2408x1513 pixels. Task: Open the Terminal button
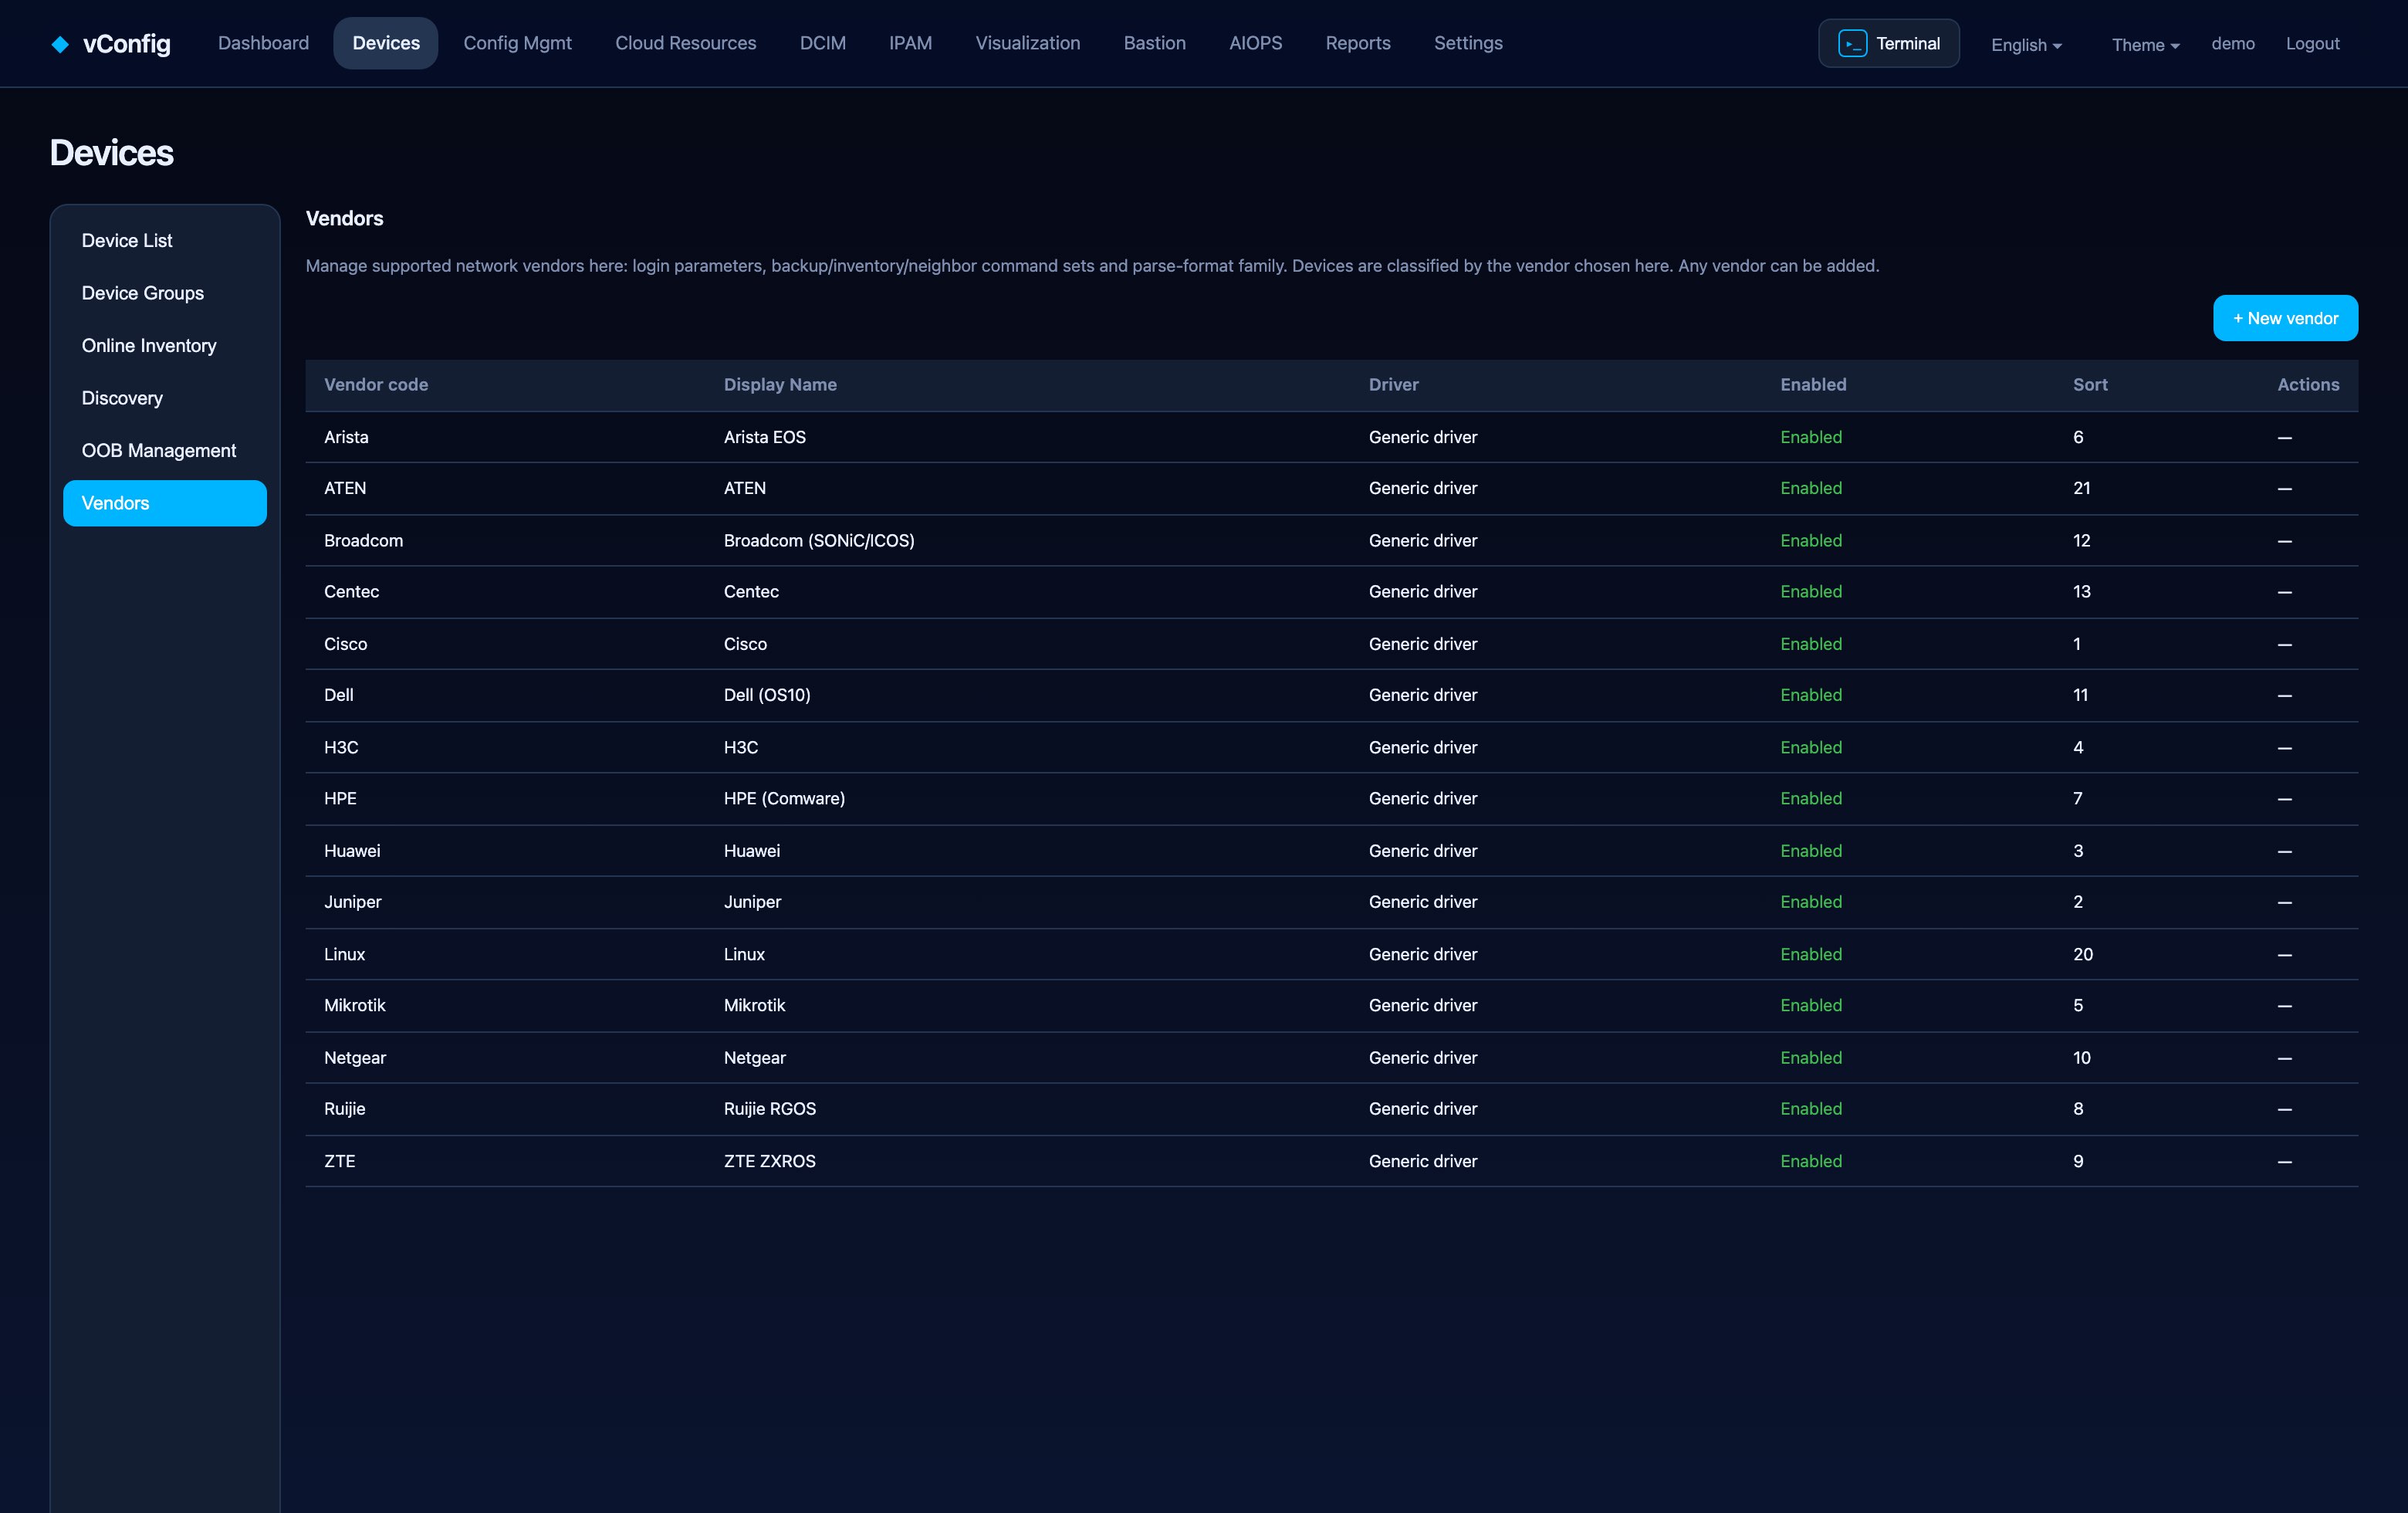pos(1888,44)
